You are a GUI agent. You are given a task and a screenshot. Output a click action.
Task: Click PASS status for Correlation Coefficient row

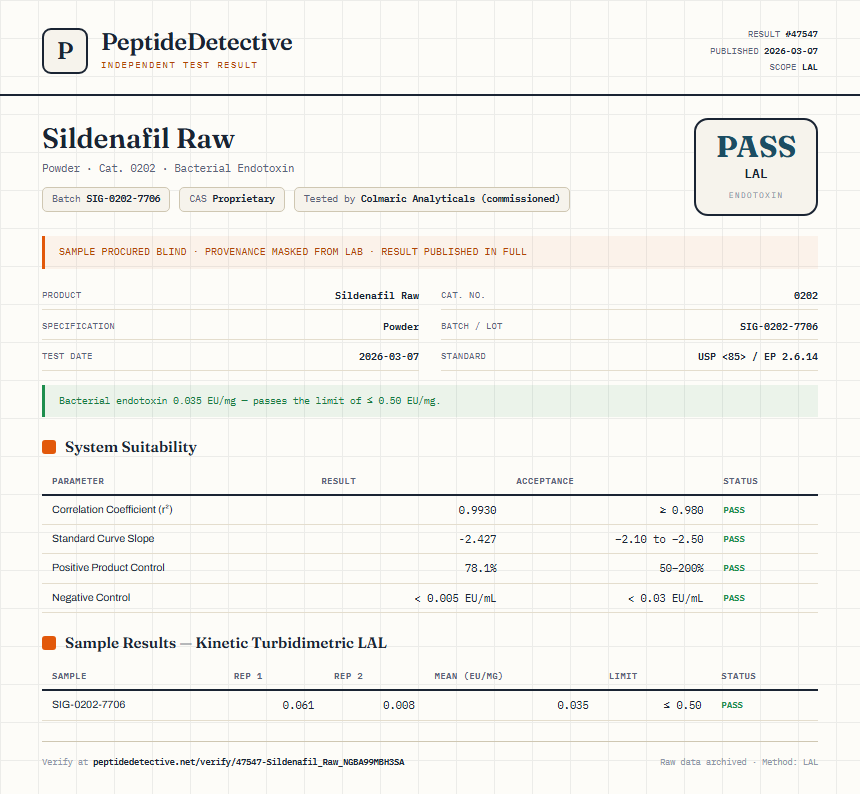click(x=734, y=510)
